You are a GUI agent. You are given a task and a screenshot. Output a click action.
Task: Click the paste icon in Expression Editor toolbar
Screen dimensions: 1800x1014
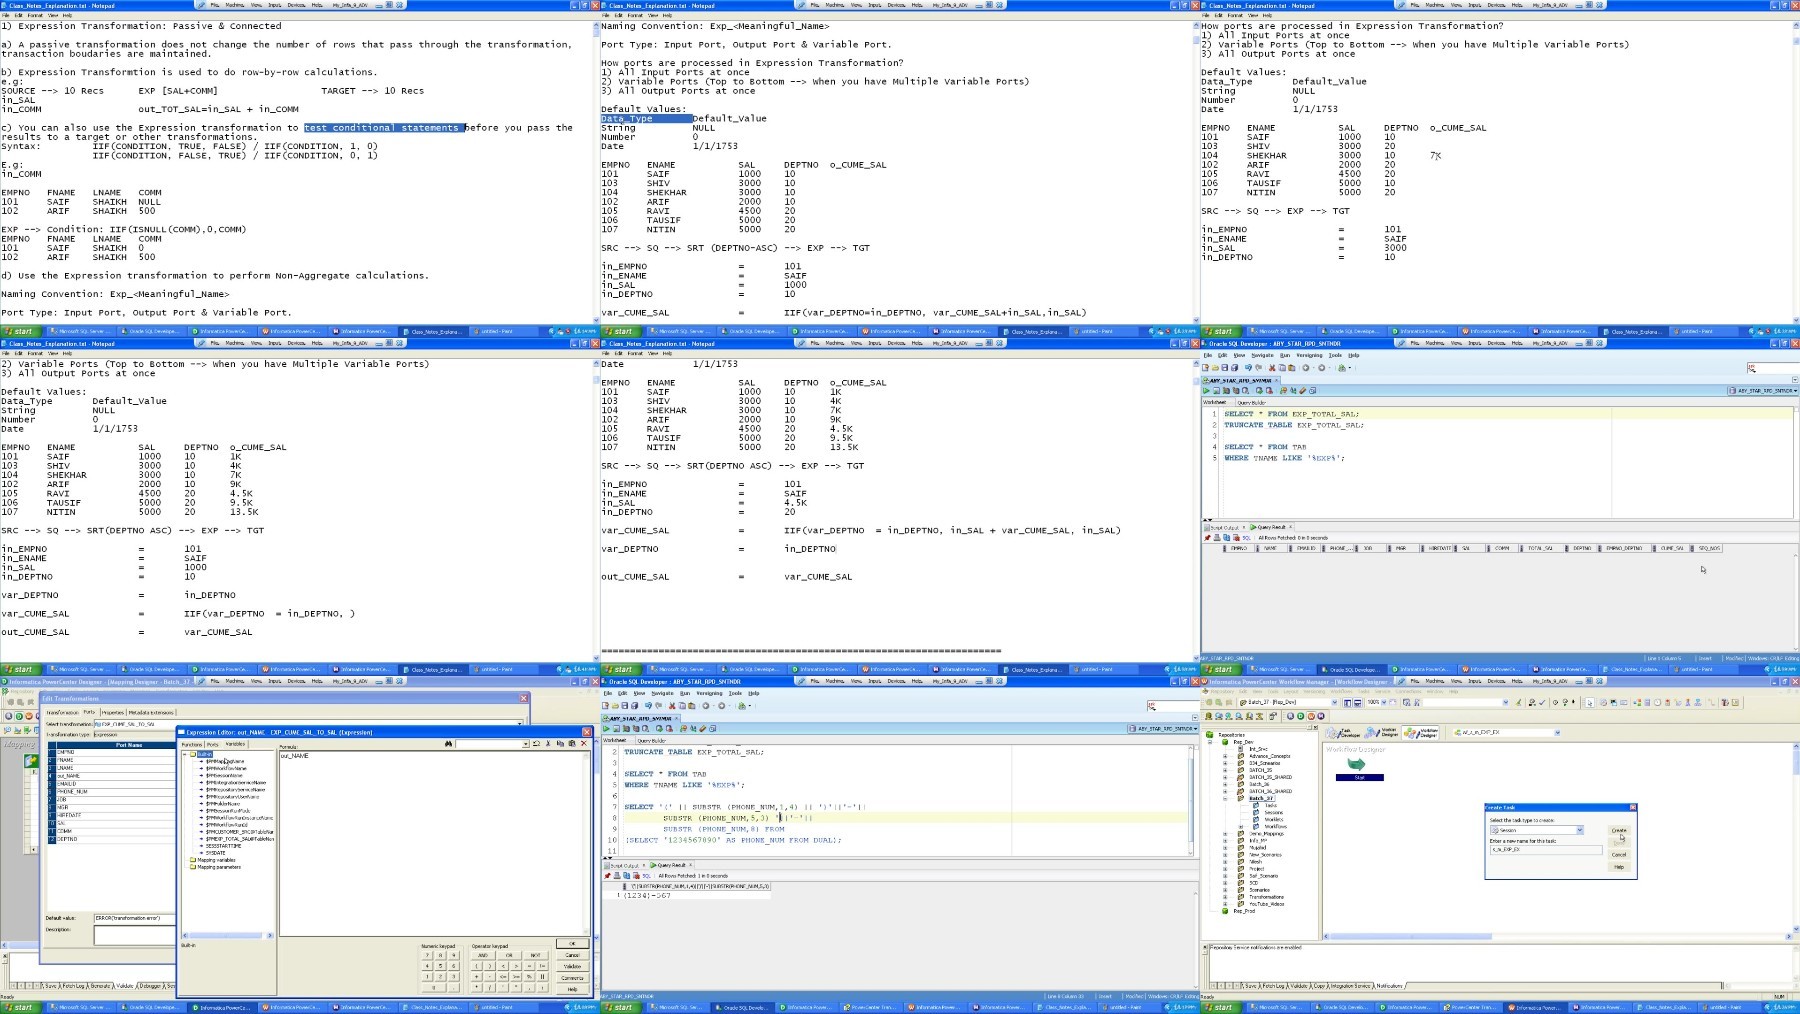[x=572, y=743]
